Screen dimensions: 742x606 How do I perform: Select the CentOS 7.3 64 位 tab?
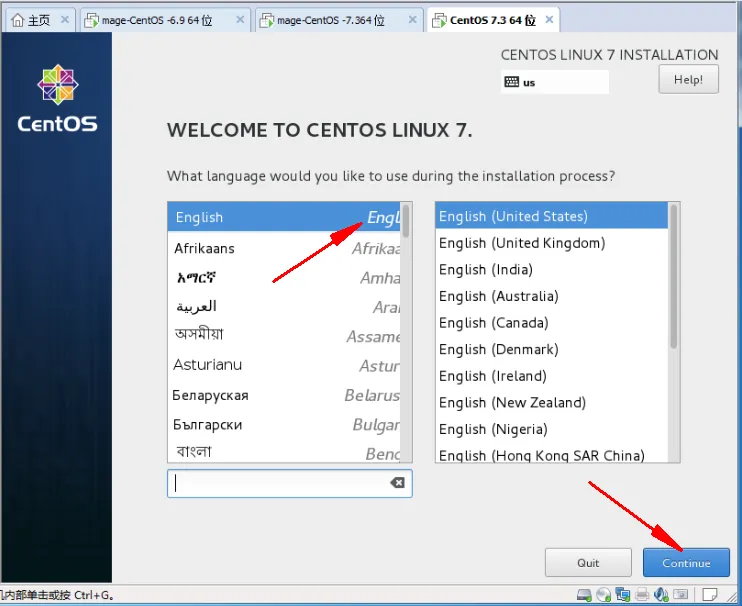(x=494, y=20)
